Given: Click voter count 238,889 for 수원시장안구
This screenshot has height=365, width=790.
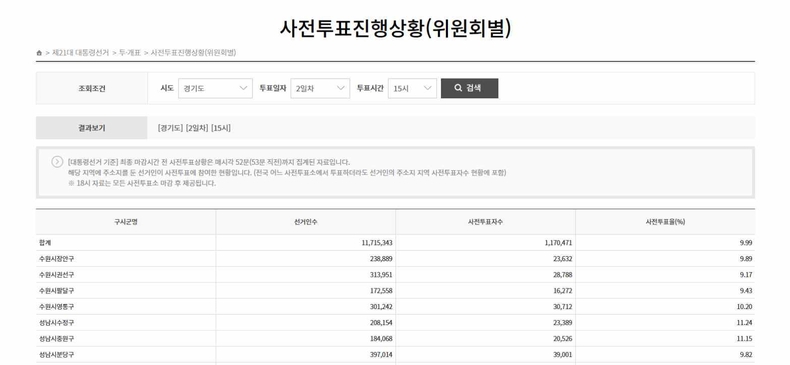Looking at the screenshot, I should tap(381, 259).
